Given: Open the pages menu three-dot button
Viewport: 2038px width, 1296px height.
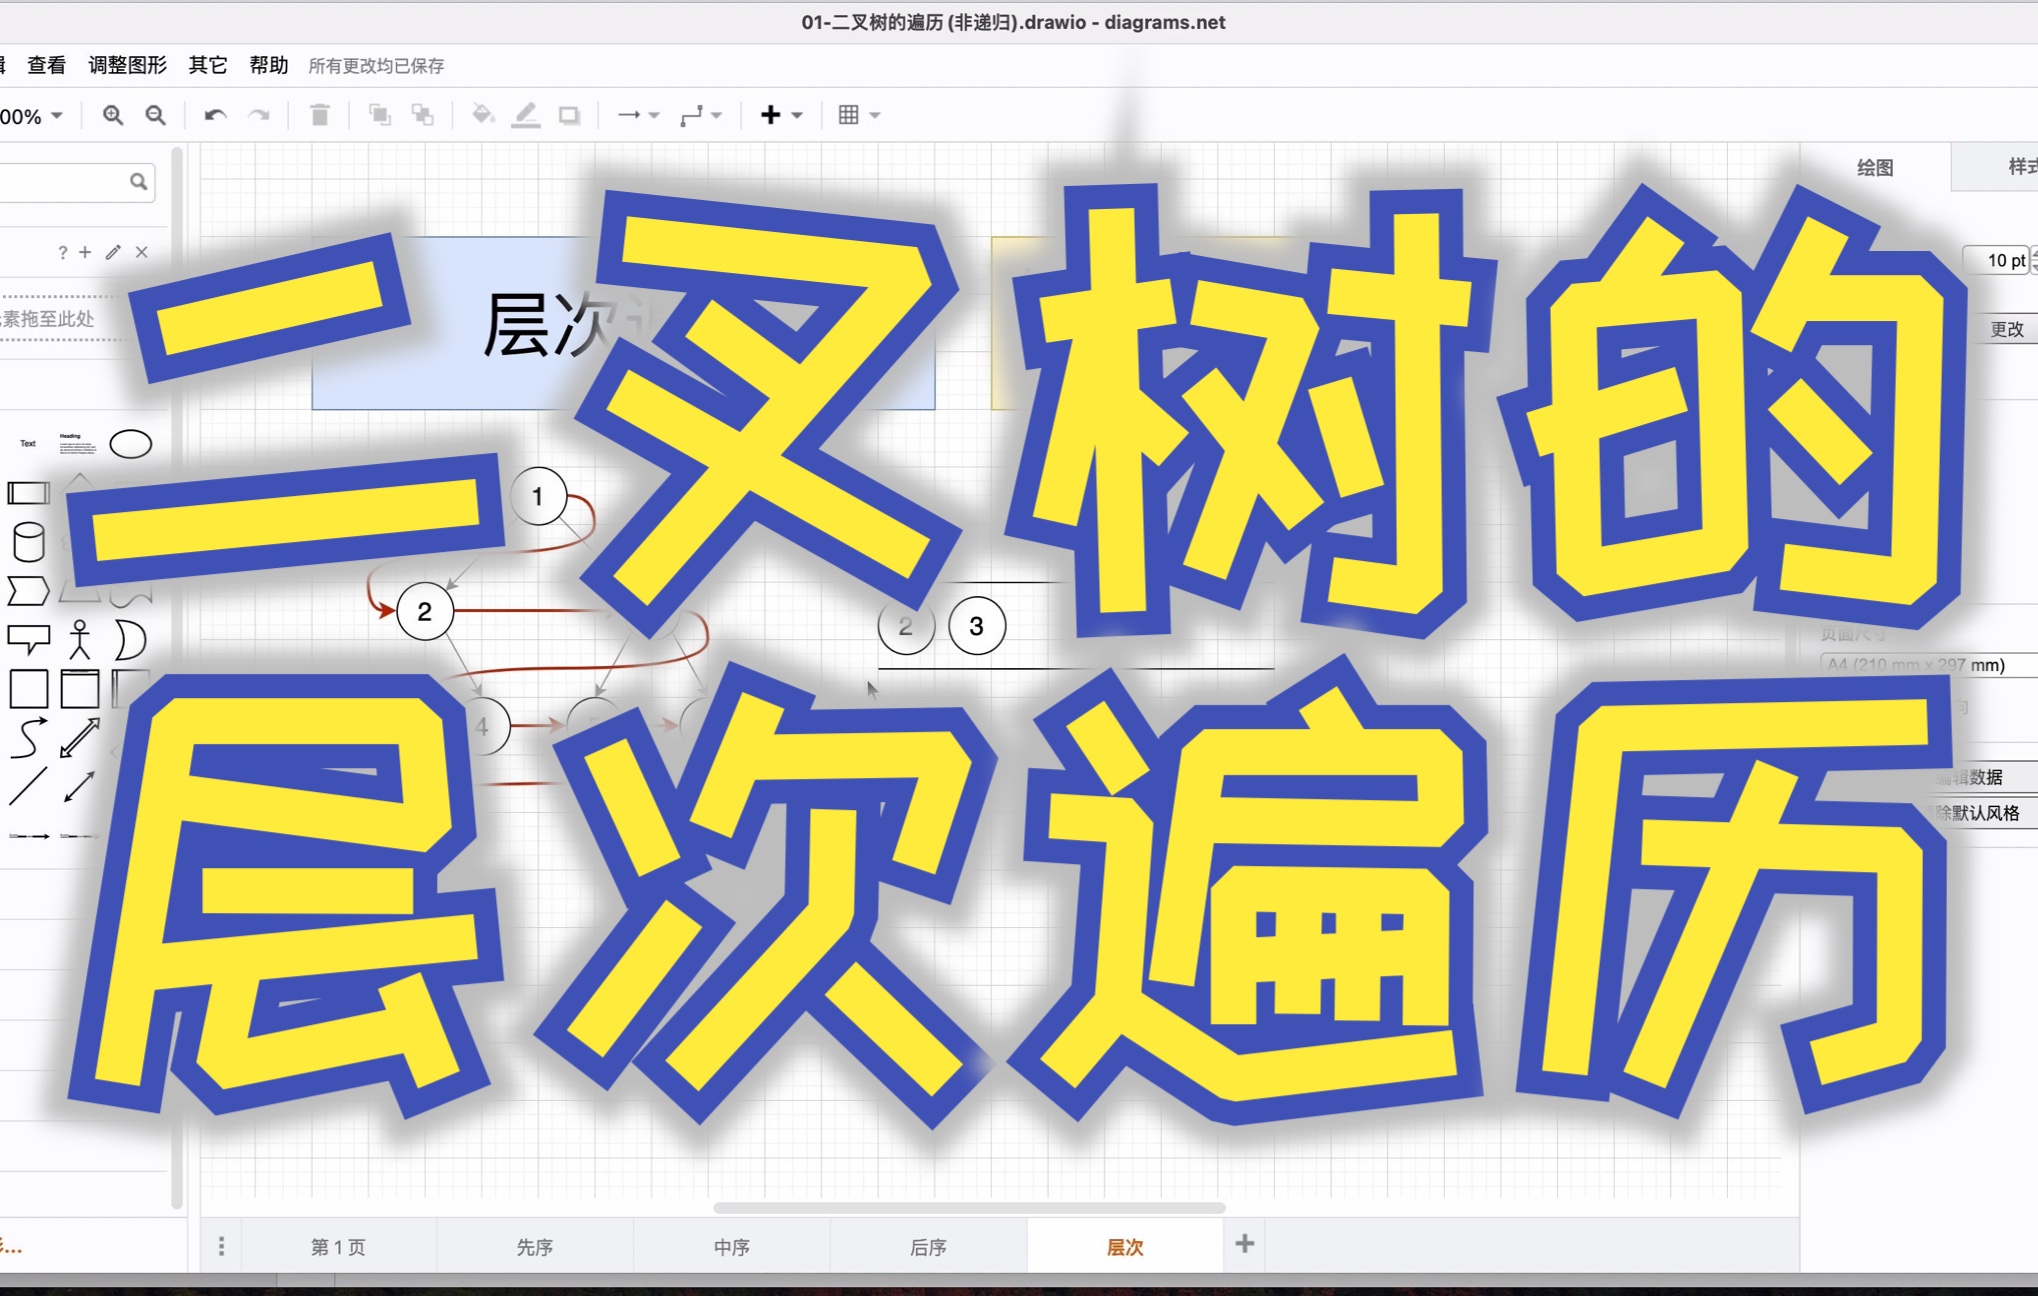Looking at the screenshot, I should click(221, 1246).
